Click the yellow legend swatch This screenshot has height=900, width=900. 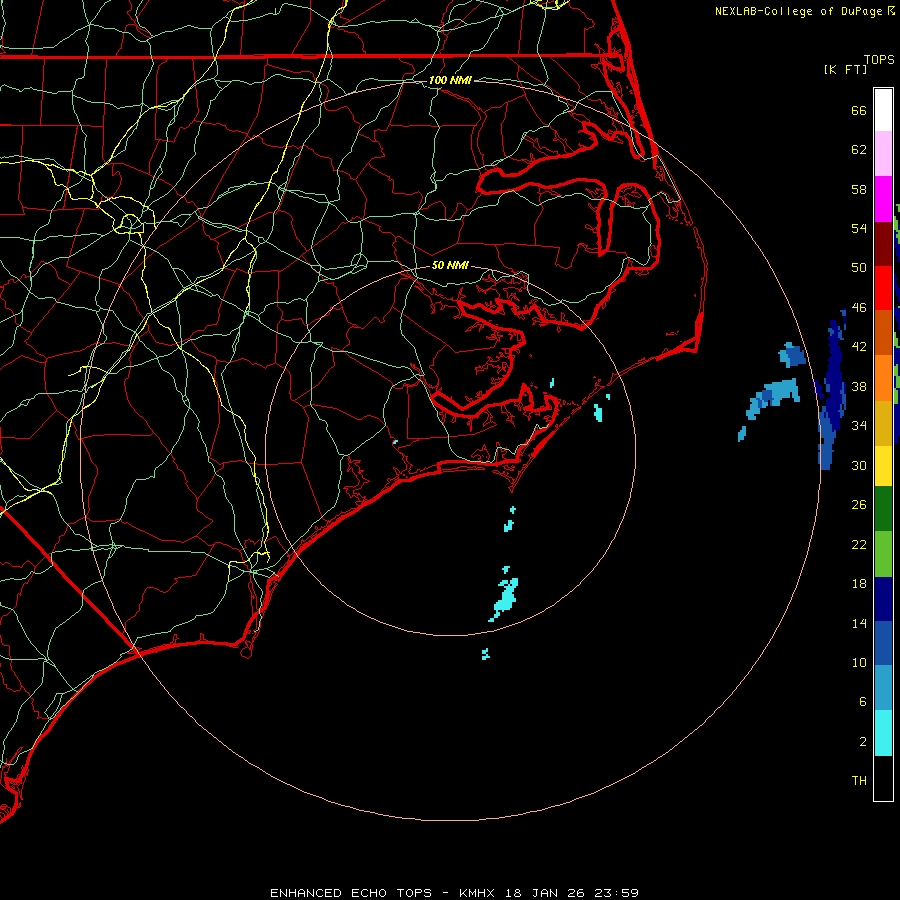(x=883, y=466)
